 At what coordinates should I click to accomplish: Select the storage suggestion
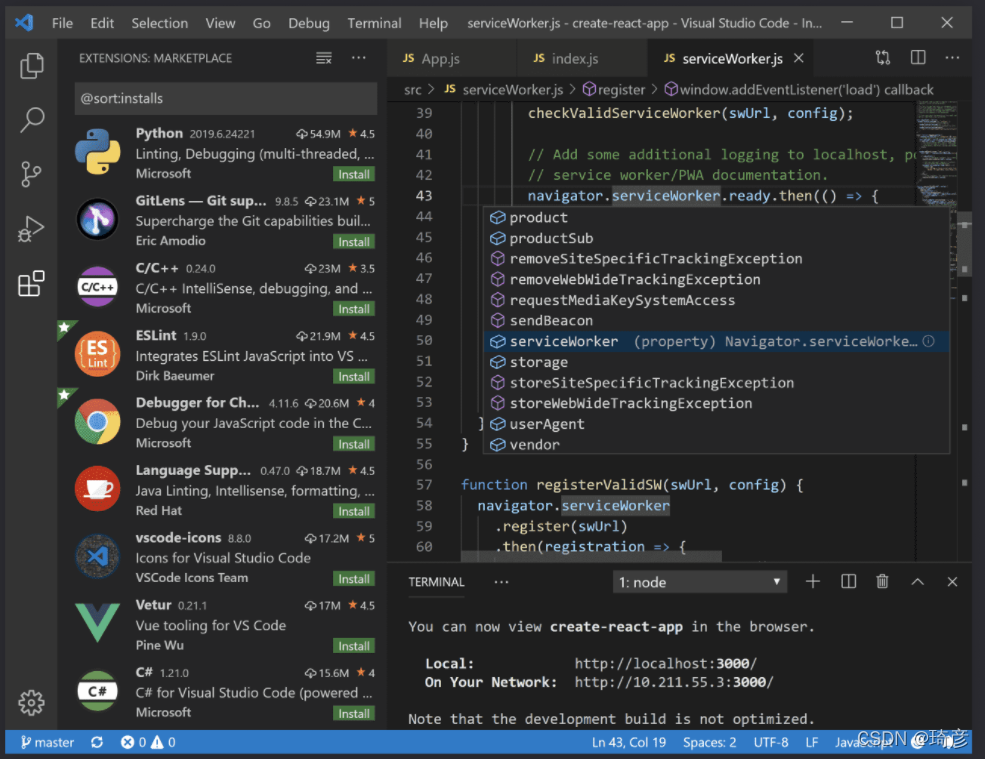[x=716, y=362]
